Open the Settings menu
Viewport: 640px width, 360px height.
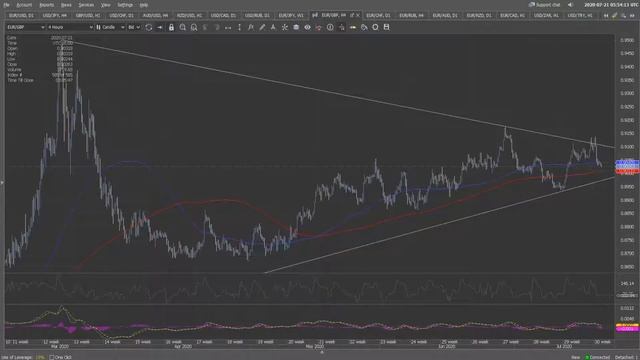[125, 5]
